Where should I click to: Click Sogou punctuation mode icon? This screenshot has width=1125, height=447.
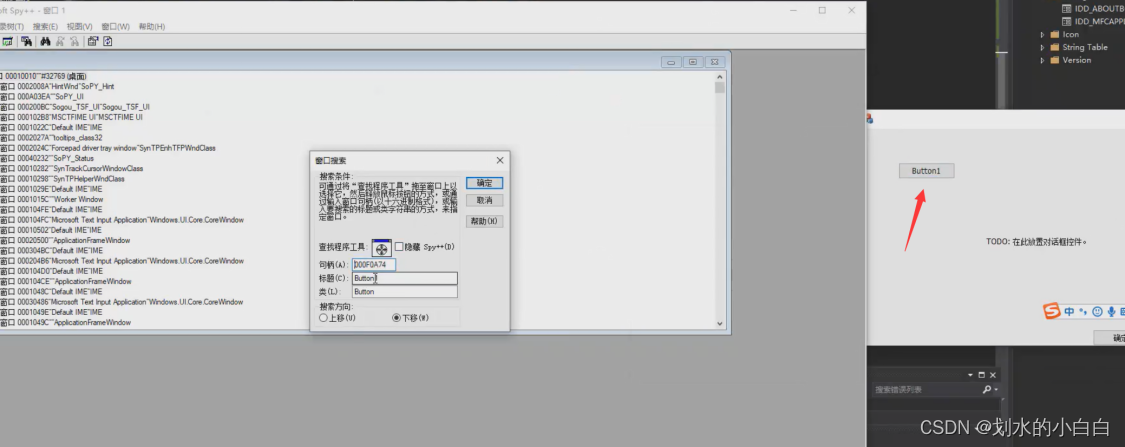point(1083,311)
